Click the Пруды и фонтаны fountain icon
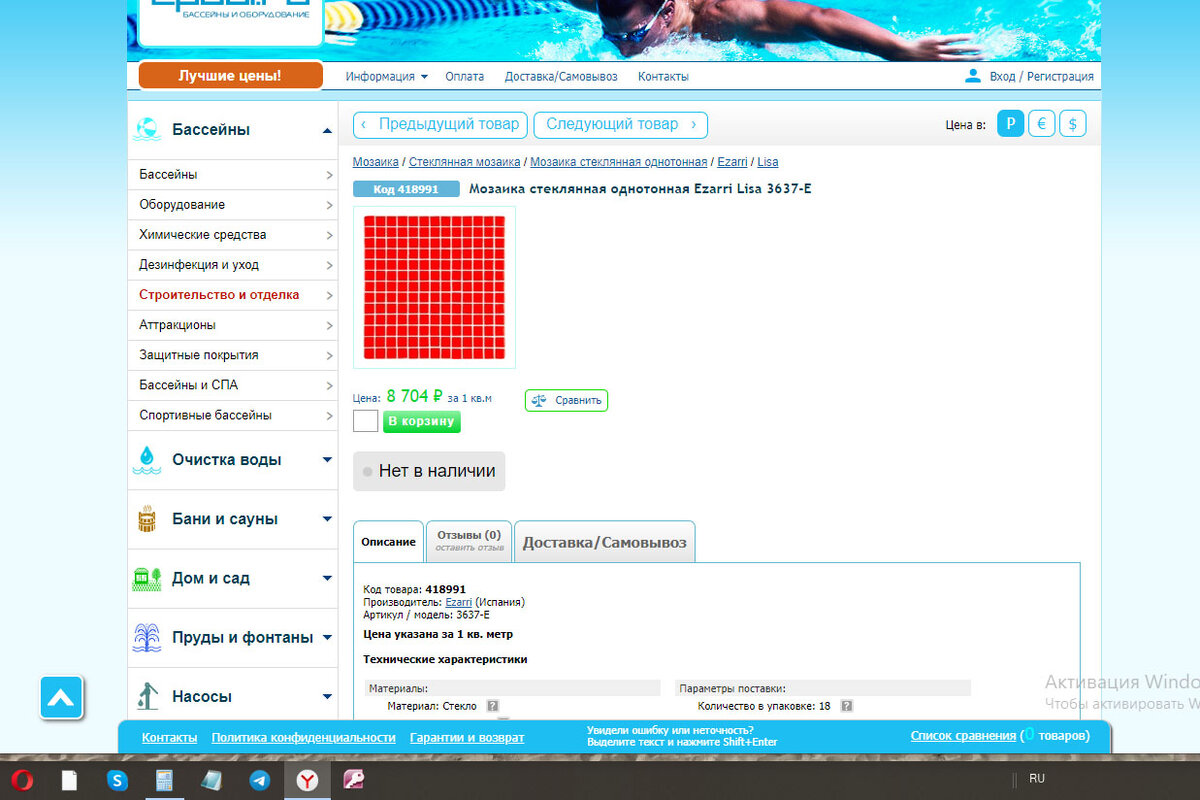 (x=148, y=637)
